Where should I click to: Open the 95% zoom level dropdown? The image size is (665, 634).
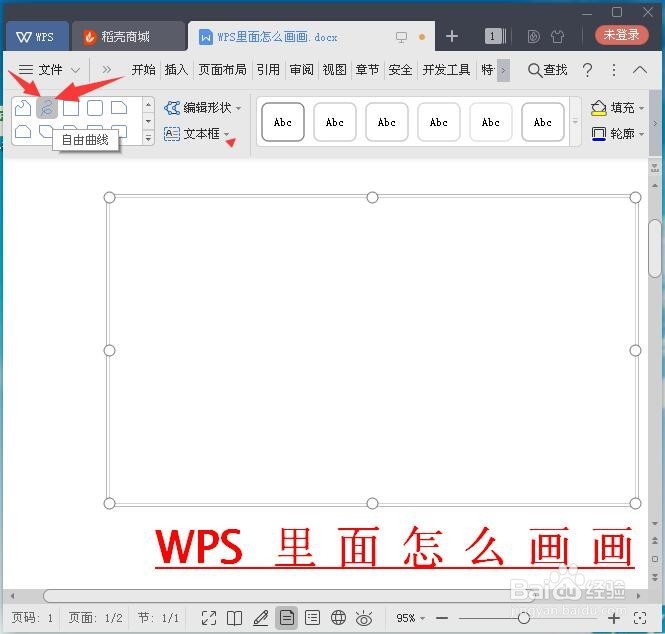(x=410, y=618)
